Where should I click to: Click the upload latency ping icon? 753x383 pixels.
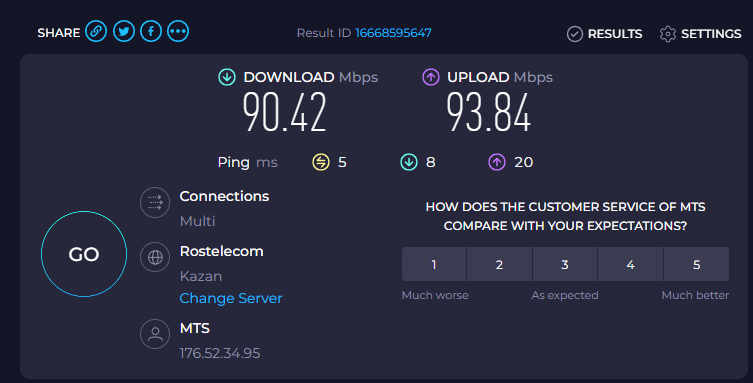[x=497, y=162]
